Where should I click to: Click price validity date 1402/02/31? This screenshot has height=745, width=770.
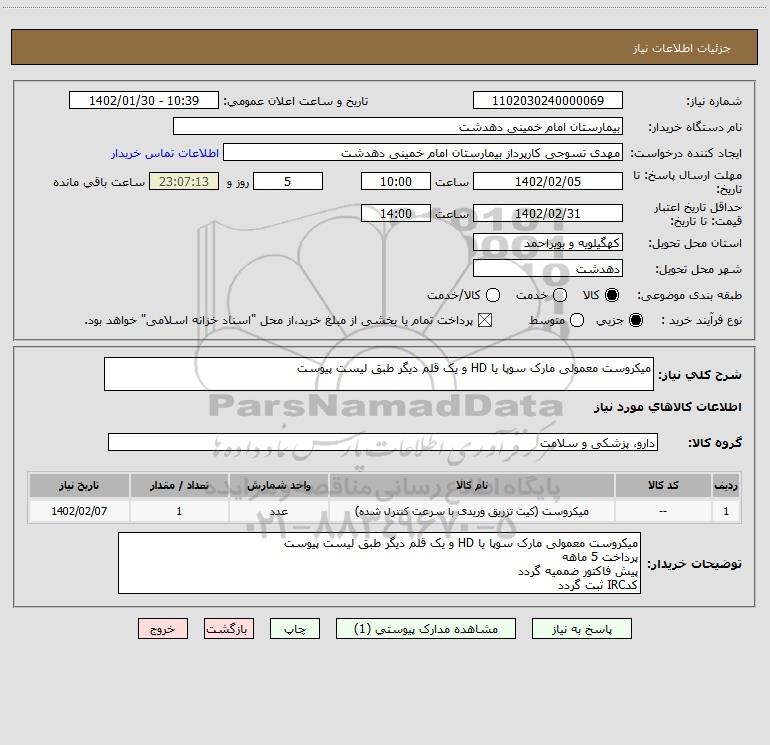[x=548, y=214]
